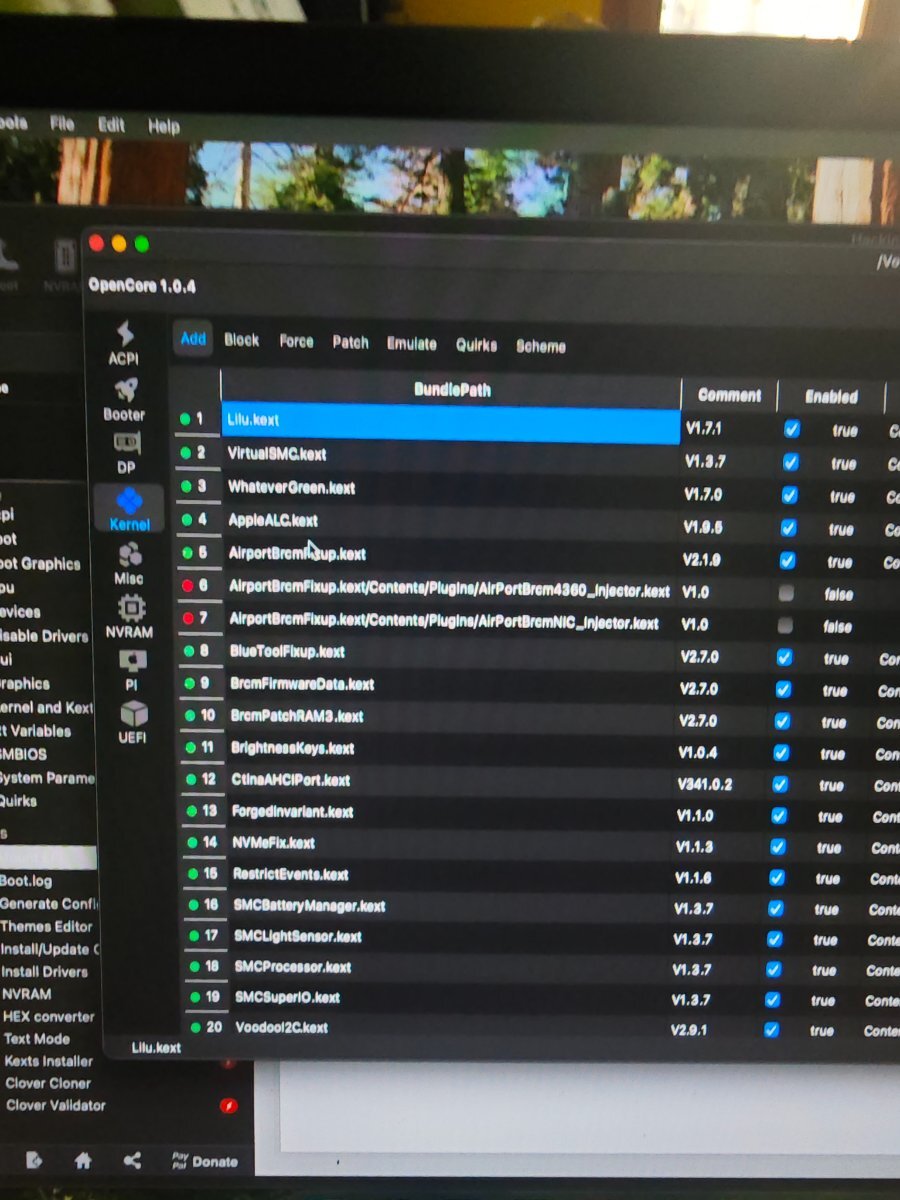Select the PI section icon
900x1200 pixels.
click(132, 661)
